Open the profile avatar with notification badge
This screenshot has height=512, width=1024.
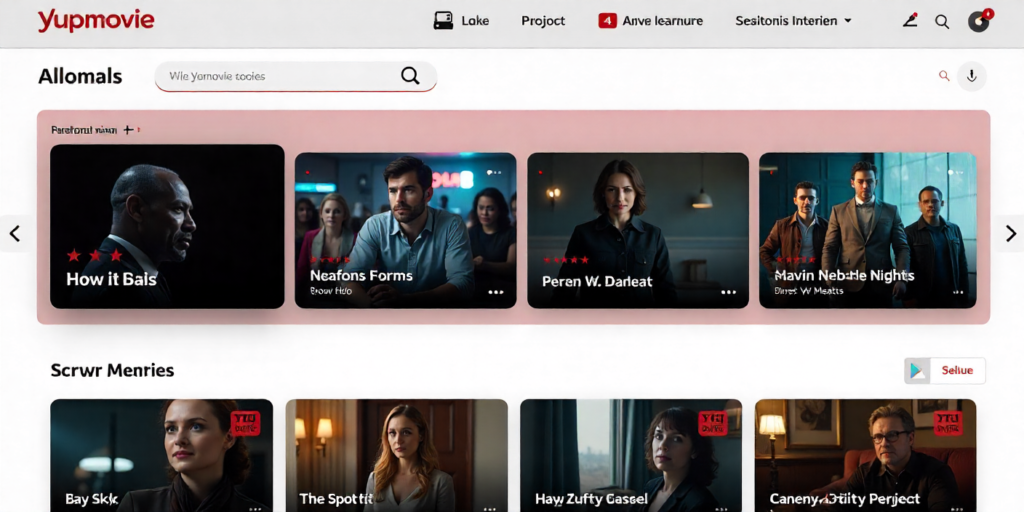979,21
